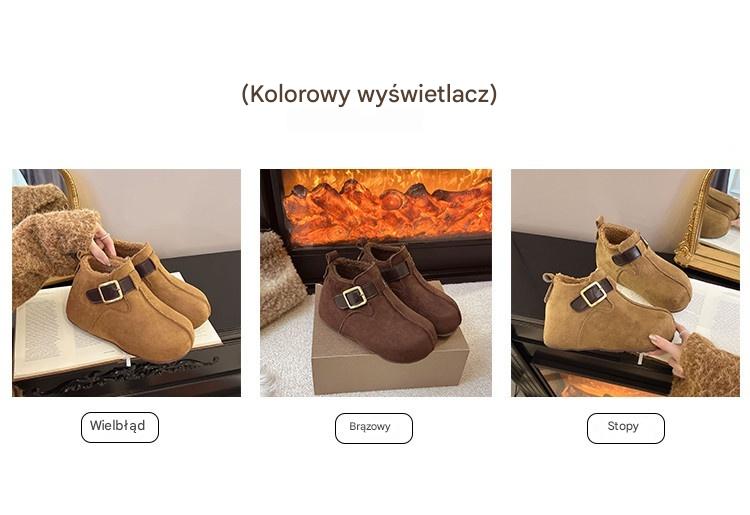Open the tan shoes photo with mirror

(625, 283)
